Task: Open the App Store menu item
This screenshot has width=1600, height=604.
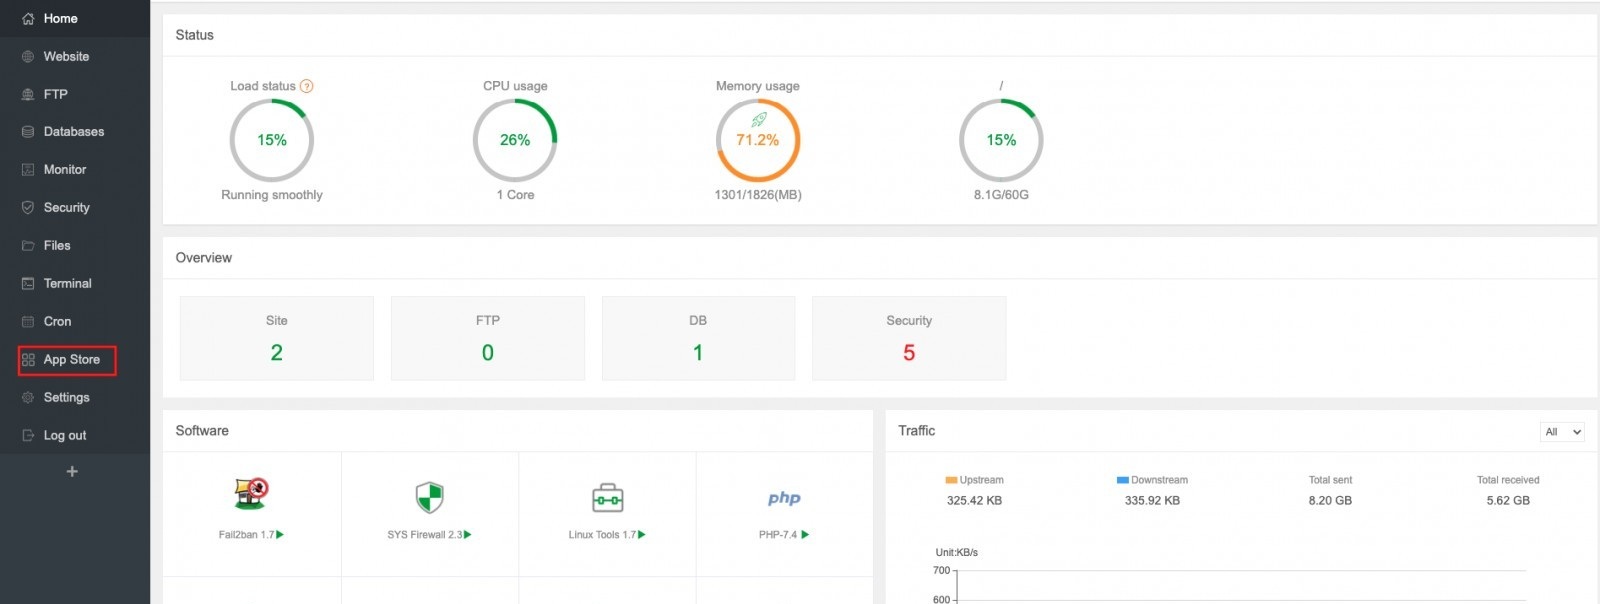Action: [68, 360]
